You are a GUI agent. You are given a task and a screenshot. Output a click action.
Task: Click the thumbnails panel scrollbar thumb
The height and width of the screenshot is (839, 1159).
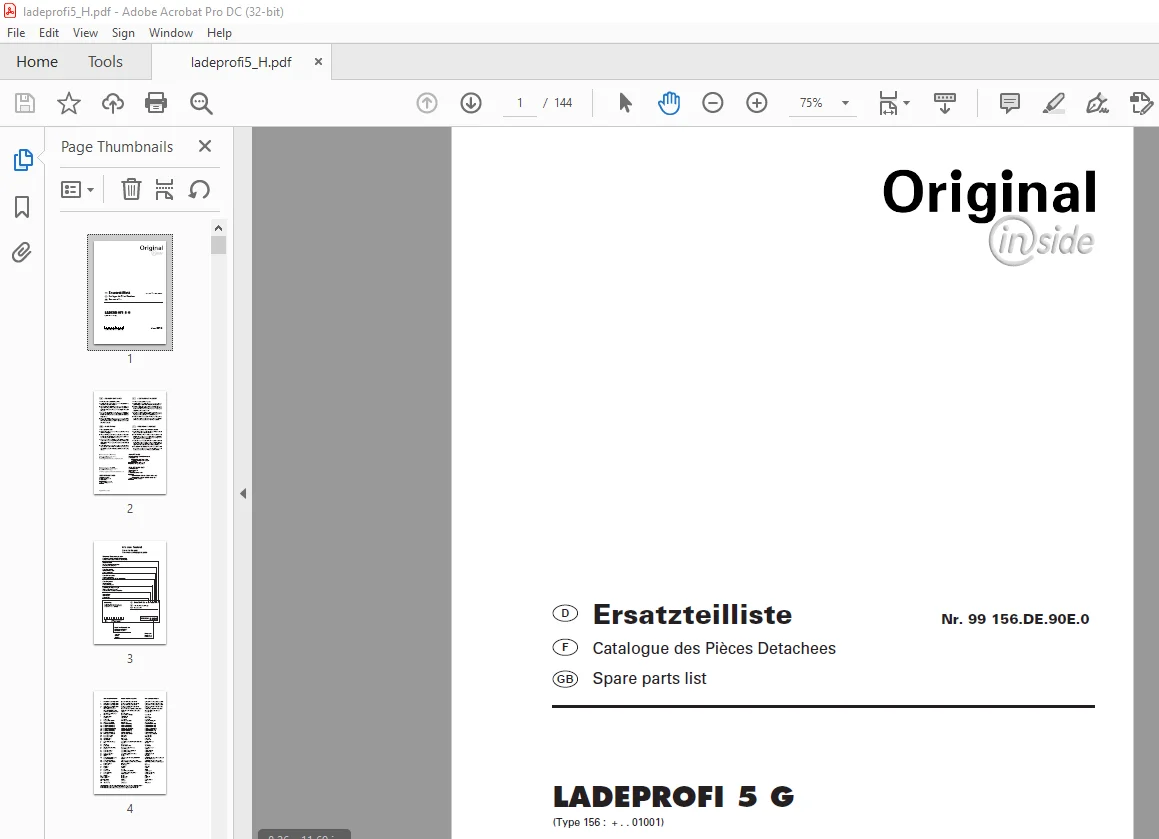tap(218, 245)
